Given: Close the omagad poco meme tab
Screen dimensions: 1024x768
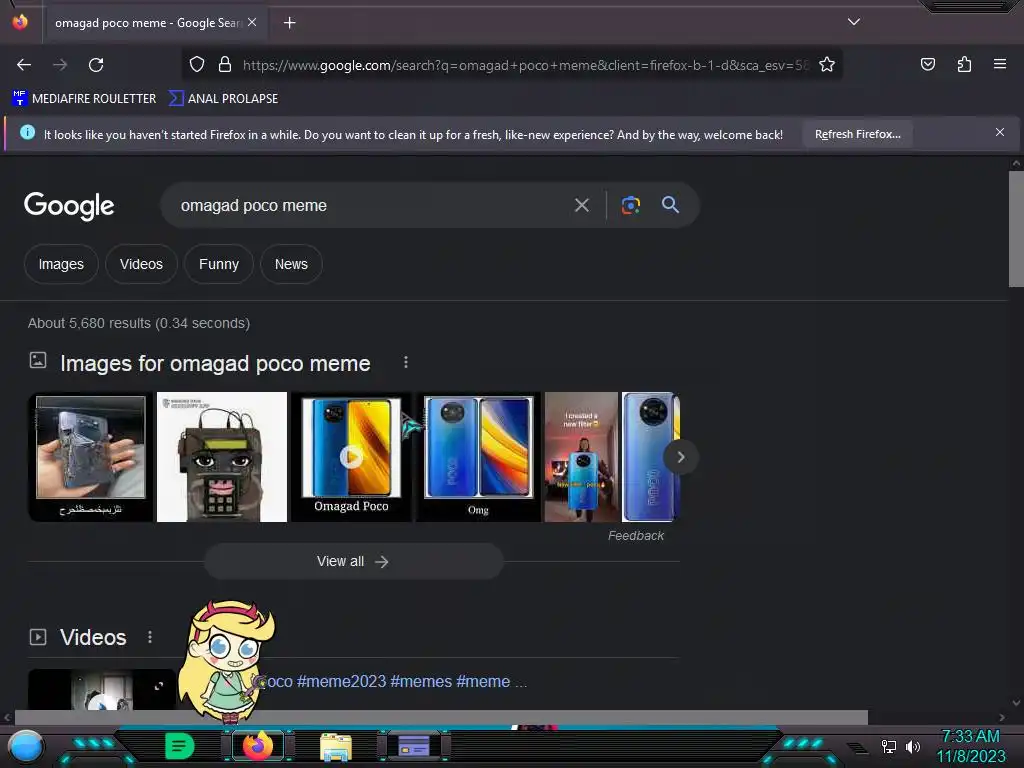Looking at the screenshot, I should point(252,22).
